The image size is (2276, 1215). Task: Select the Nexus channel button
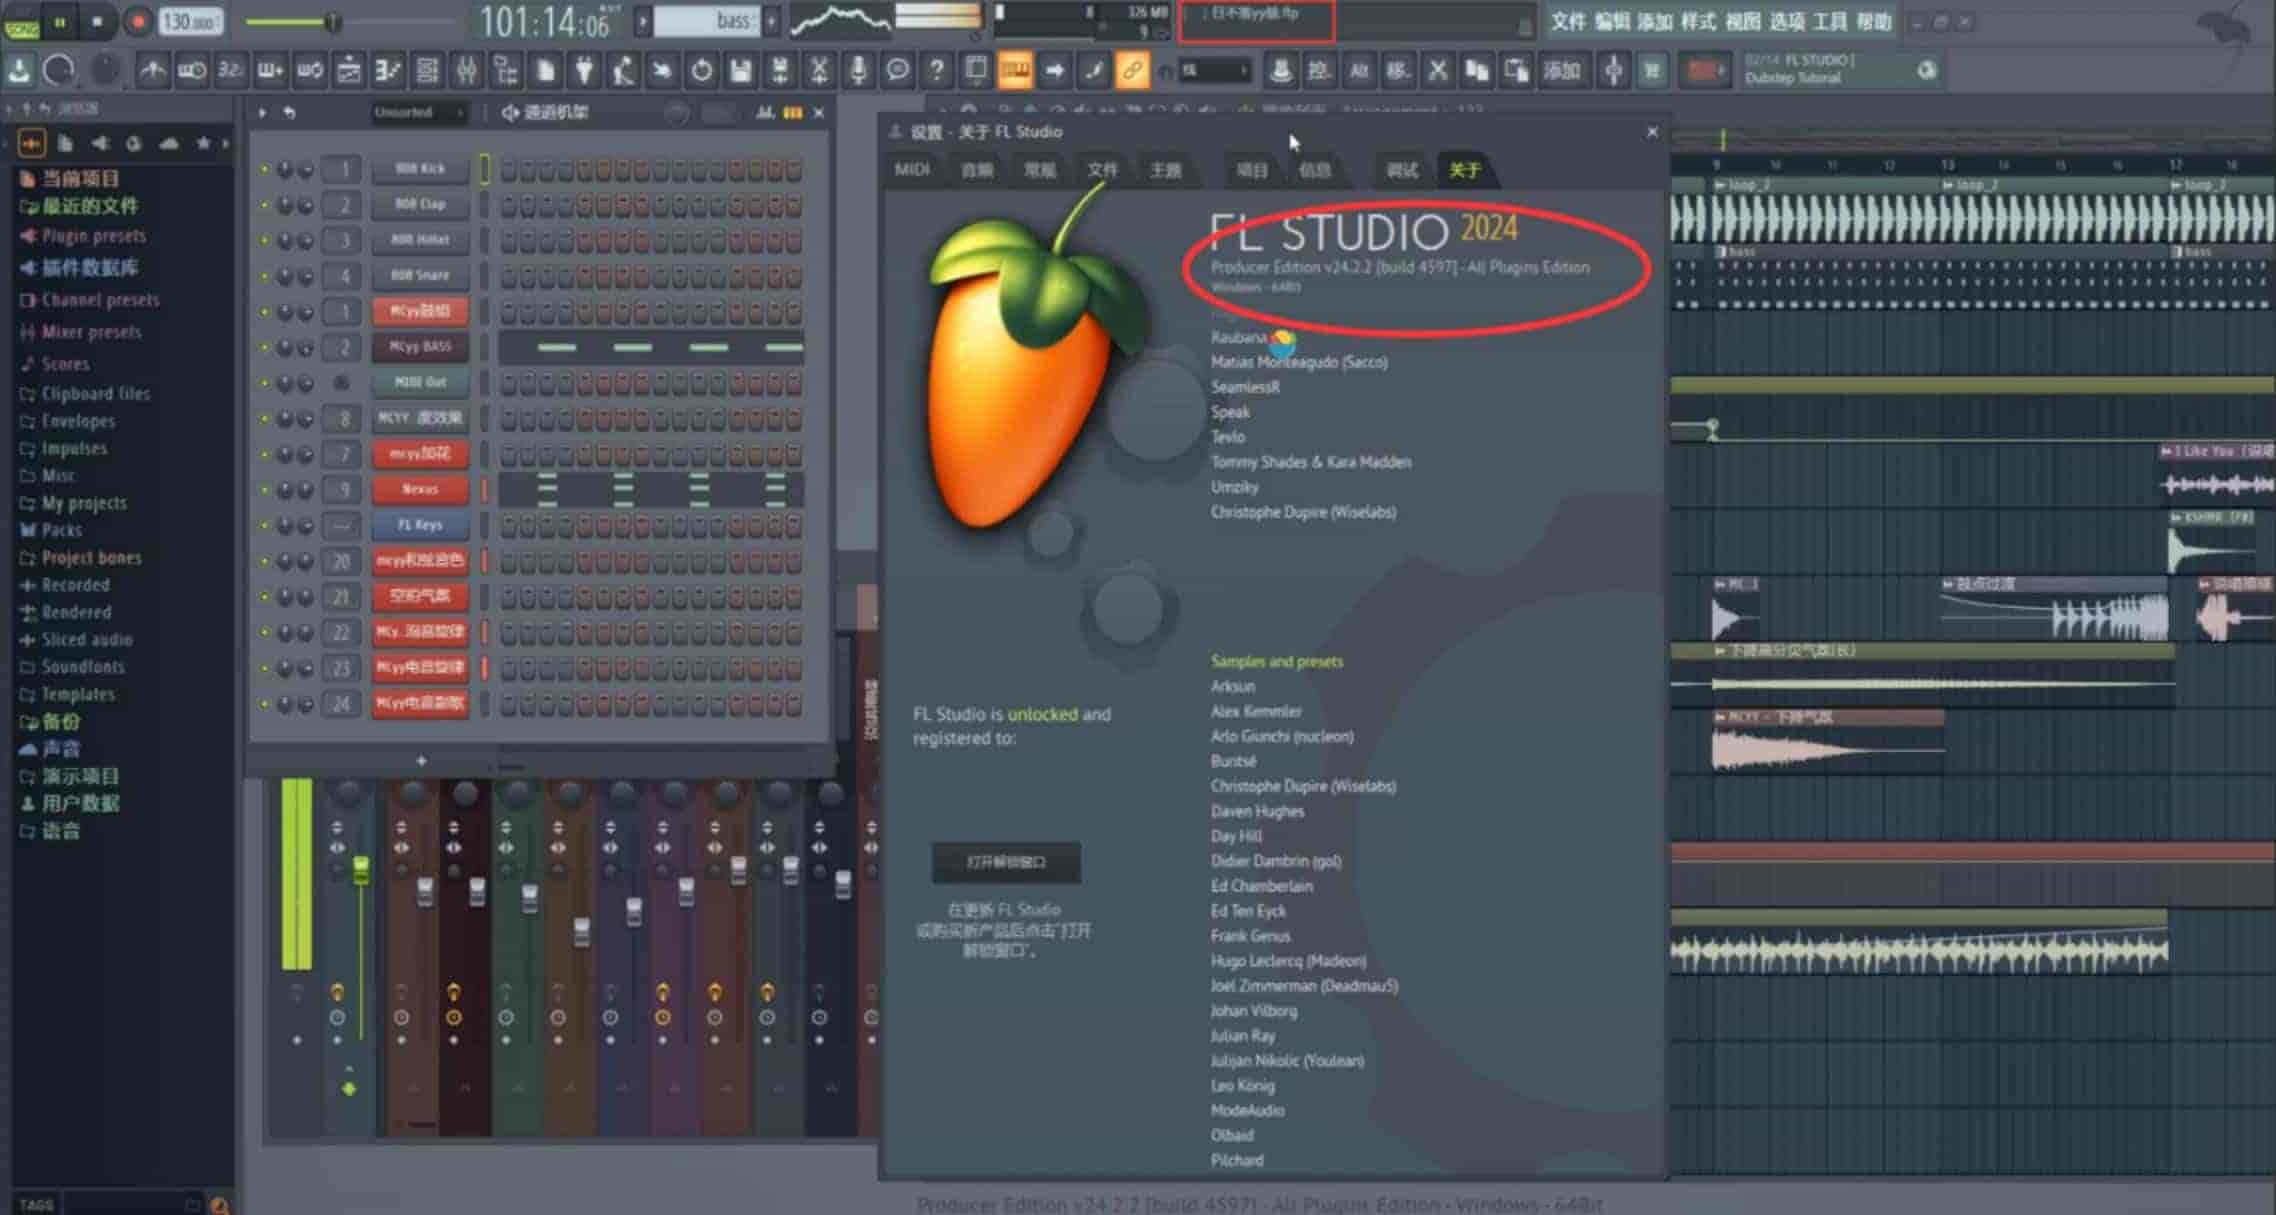coord(419,489)
